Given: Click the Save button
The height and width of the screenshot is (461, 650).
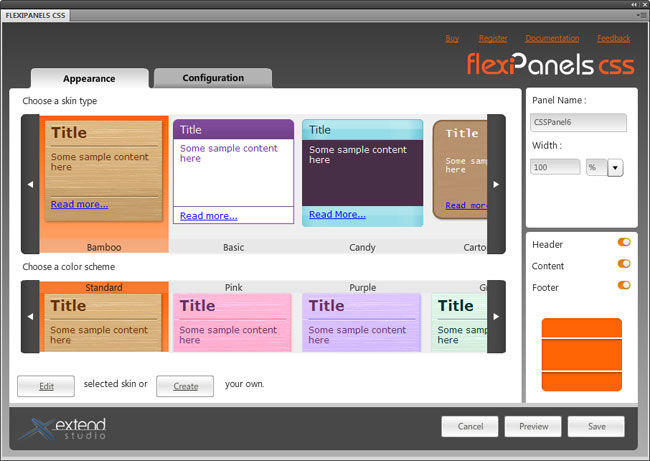Looking at the screenshot, I should pyautogui.click(x=597, y=427).
